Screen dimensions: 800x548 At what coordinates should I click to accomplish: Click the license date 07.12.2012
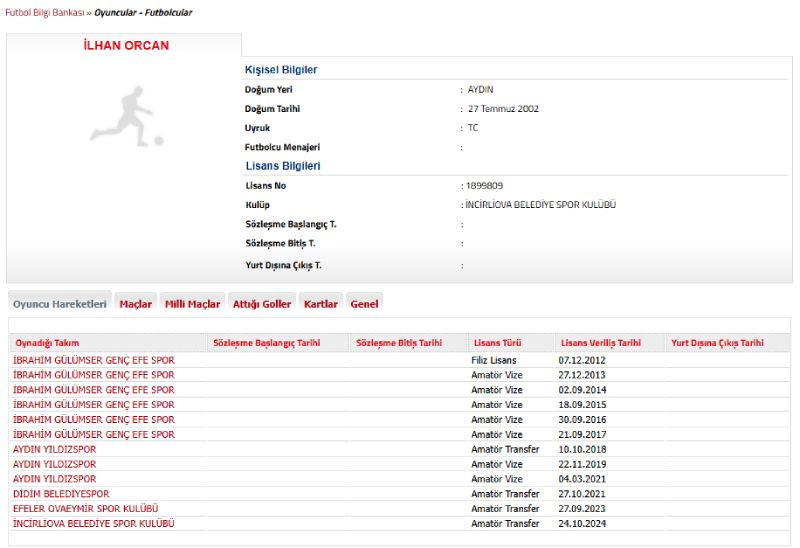pos(582,360)
